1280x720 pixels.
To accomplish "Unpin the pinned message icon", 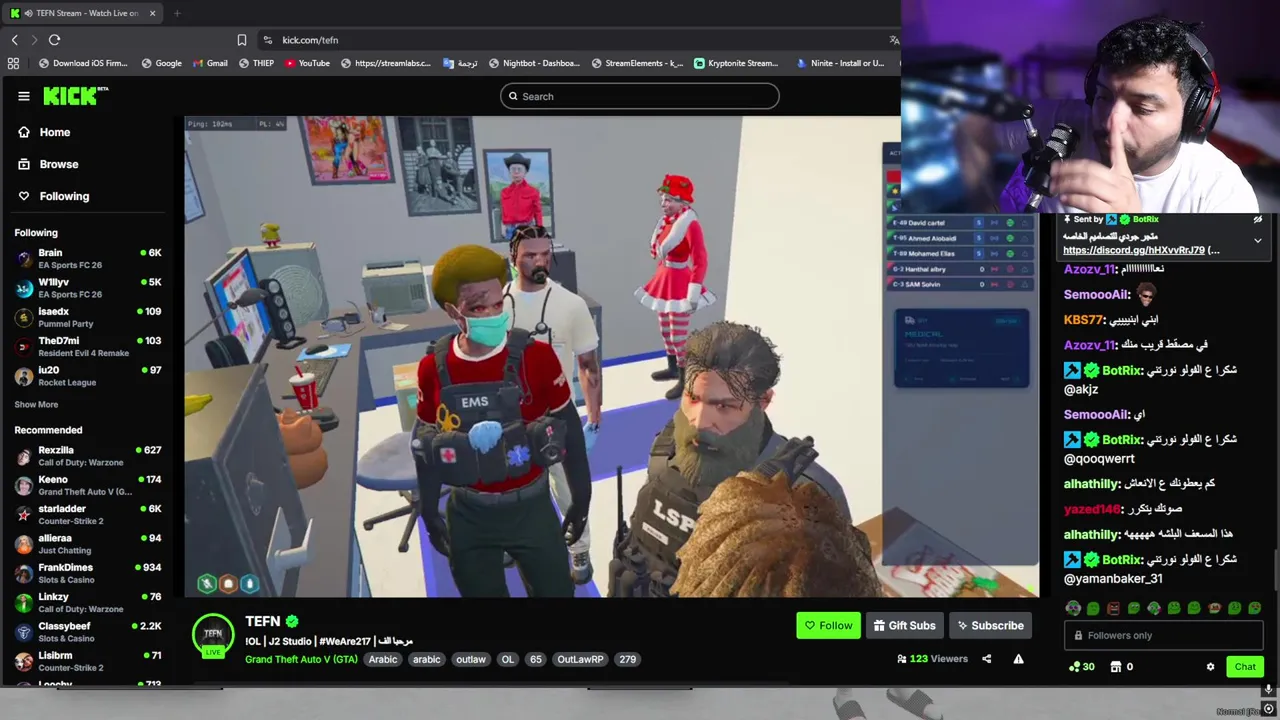I will coord(1258,220).
